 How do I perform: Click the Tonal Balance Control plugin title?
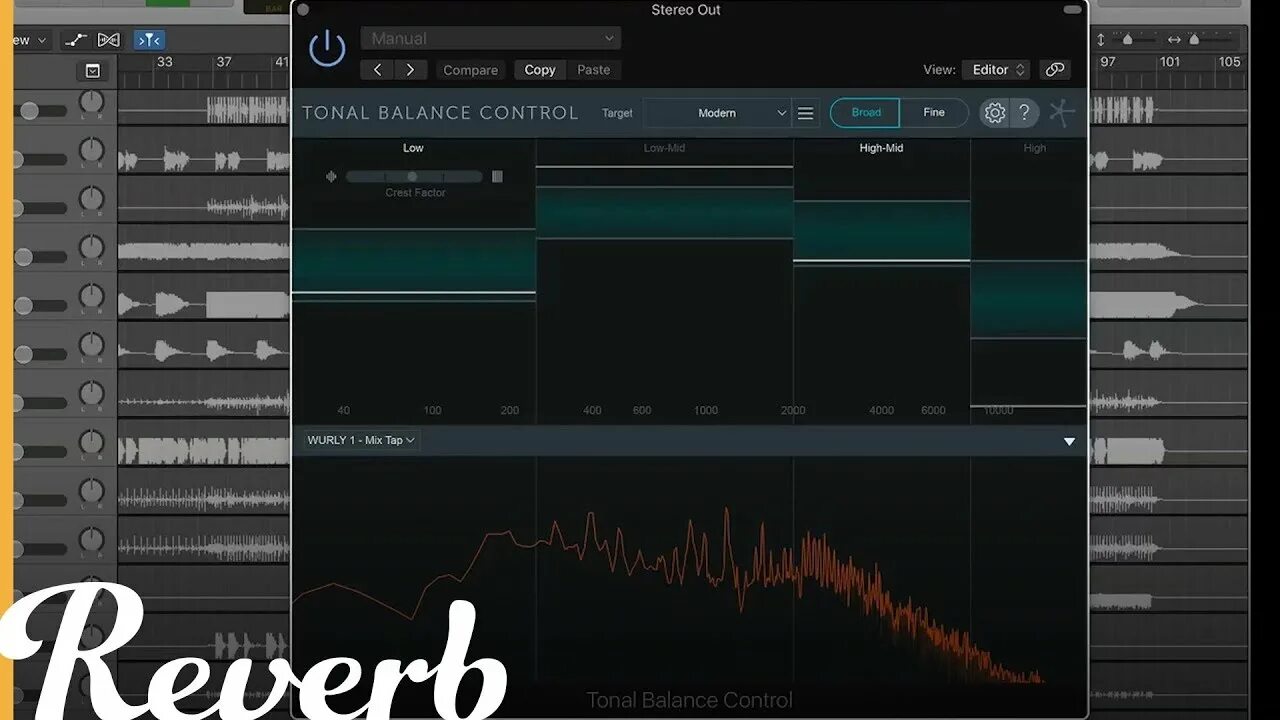(x=441, y=113)
